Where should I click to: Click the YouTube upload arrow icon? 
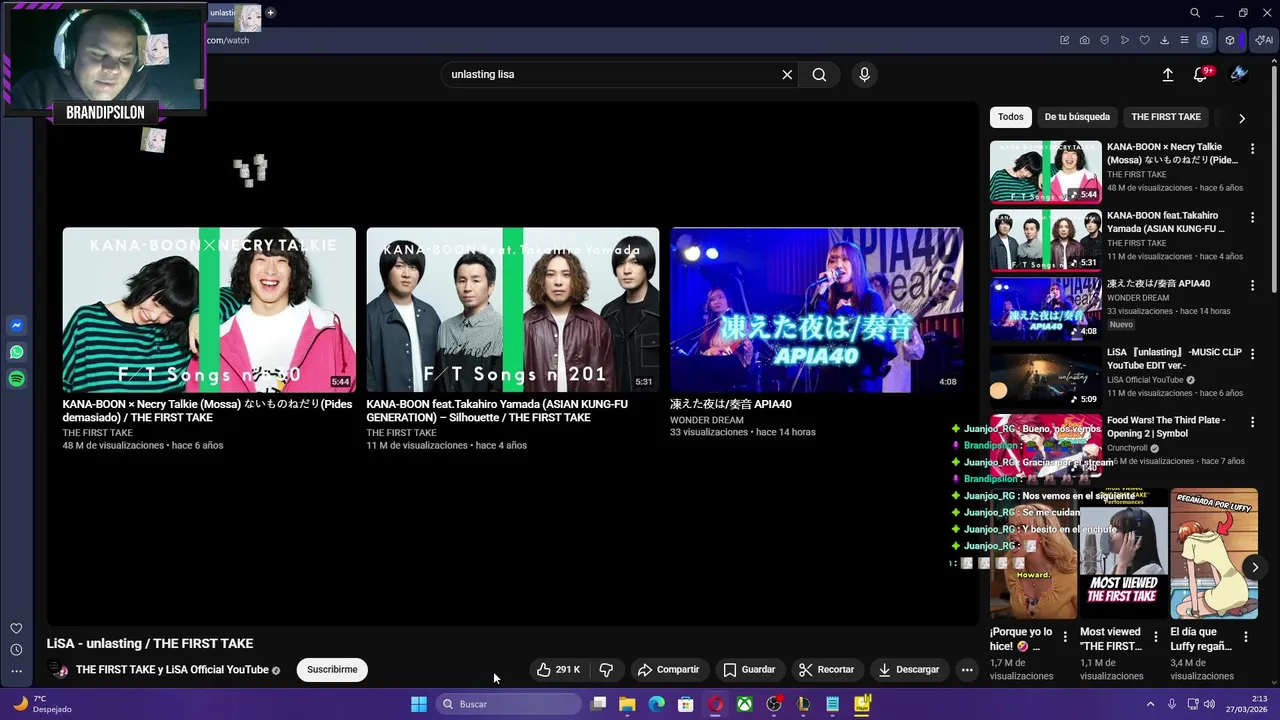tap(1167, 74)
